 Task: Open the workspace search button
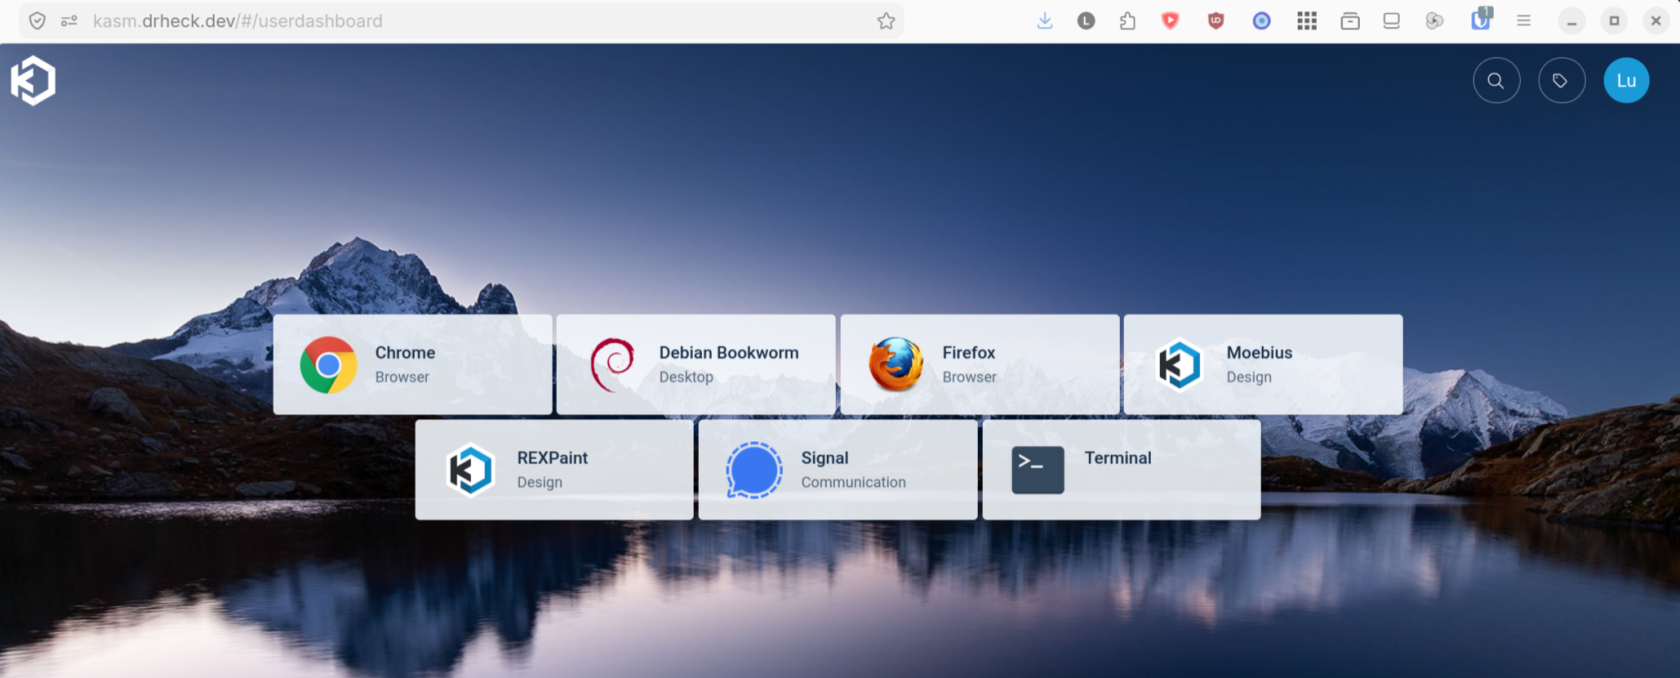point(1496,81)
